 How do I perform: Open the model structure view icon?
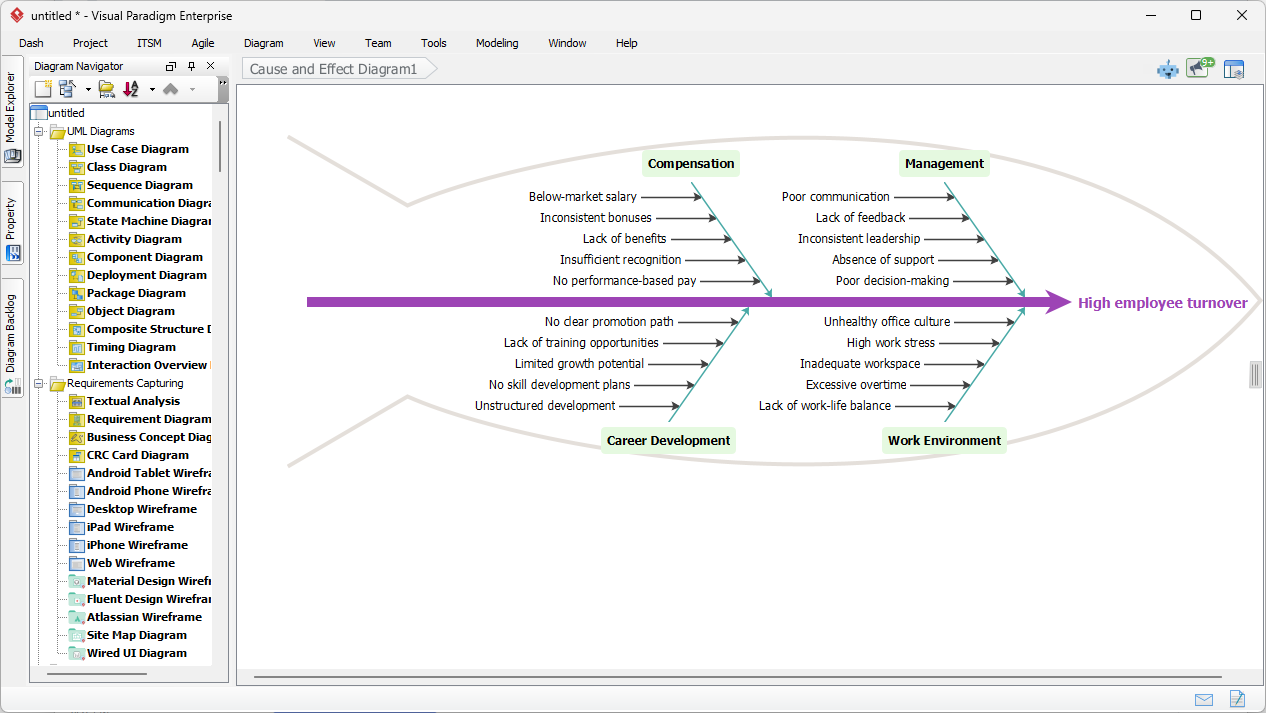click(x=66, y=88)
